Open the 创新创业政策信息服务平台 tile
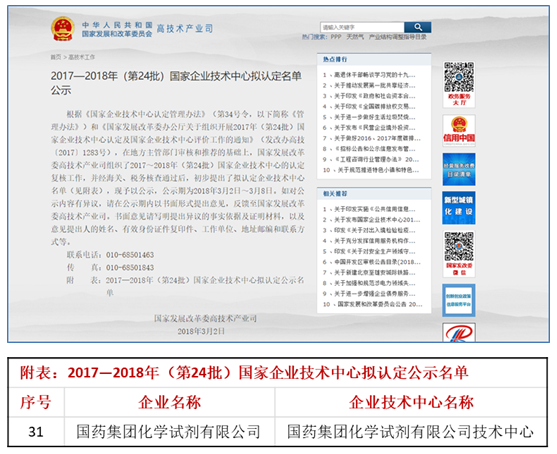This screenshot has width=557, height=454. pyautogui.click(x=459, y=300)
